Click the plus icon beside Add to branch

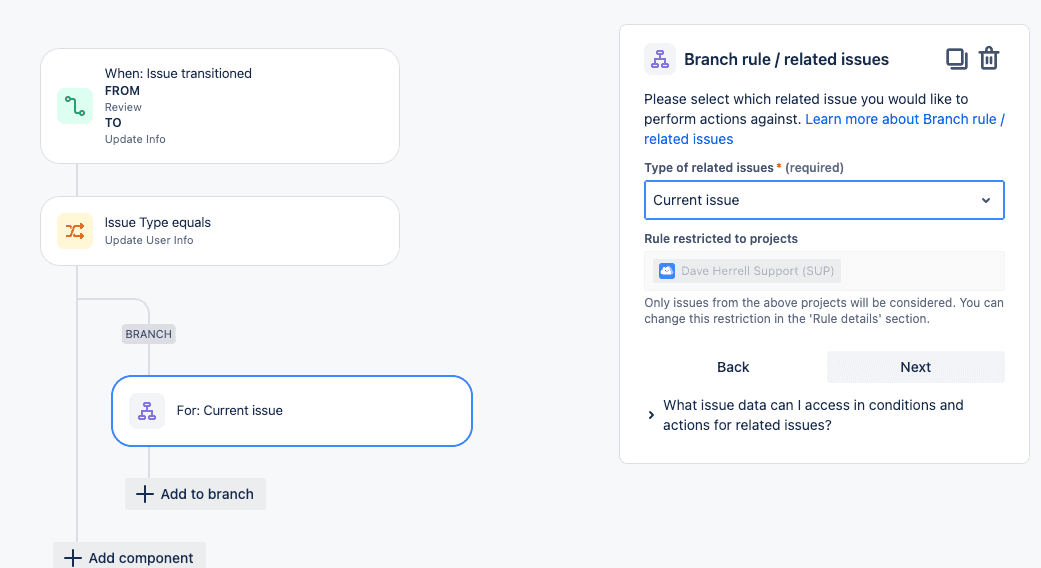click(144, 494)
